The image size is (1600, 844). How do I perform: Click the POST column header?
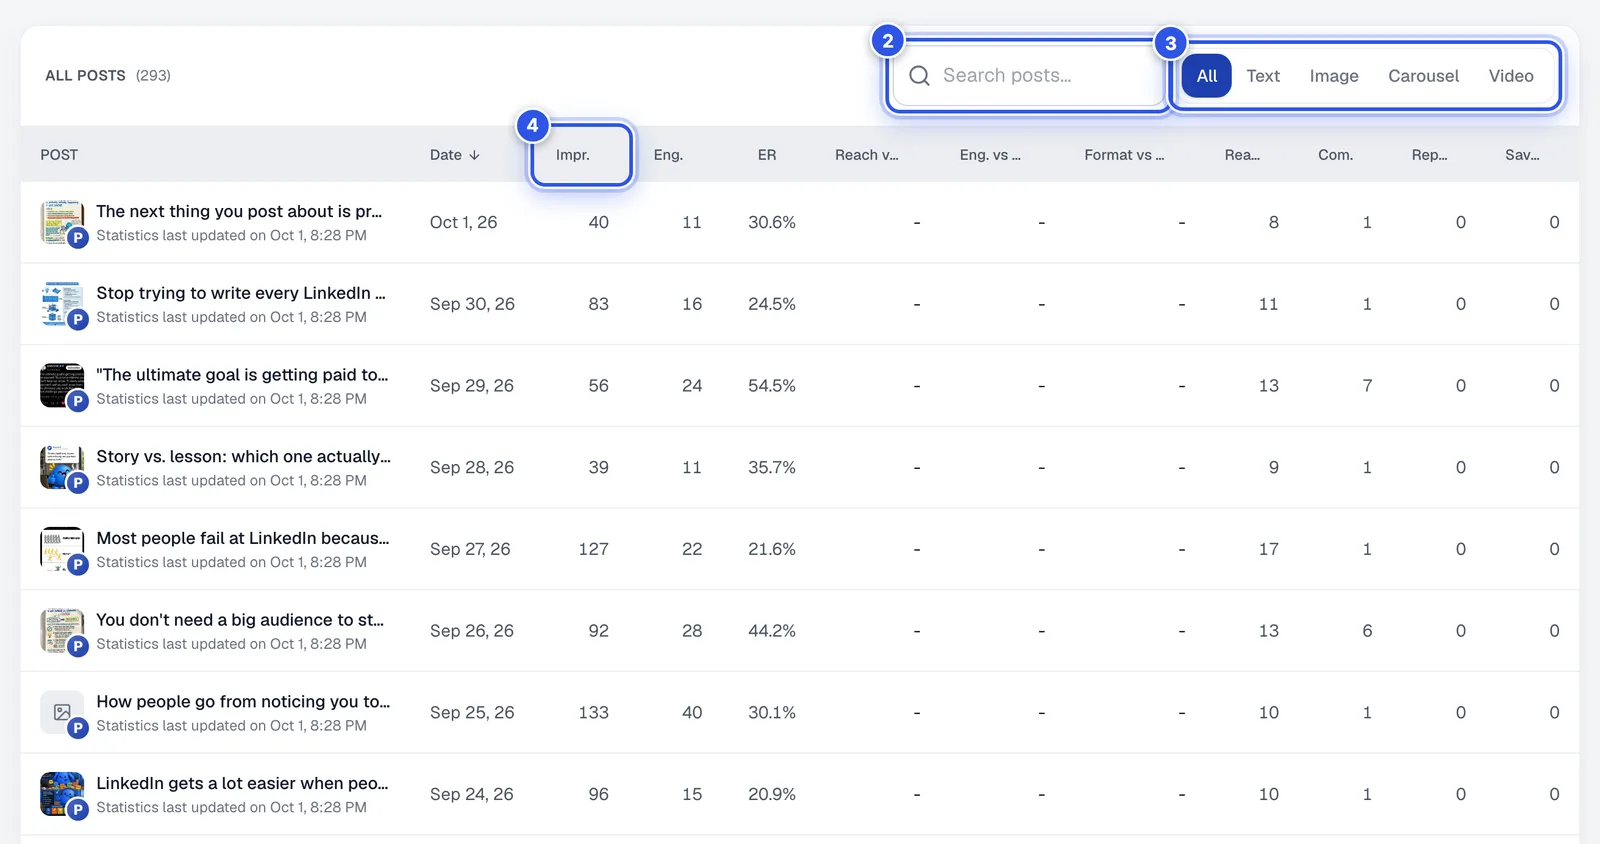coord(59,155)
